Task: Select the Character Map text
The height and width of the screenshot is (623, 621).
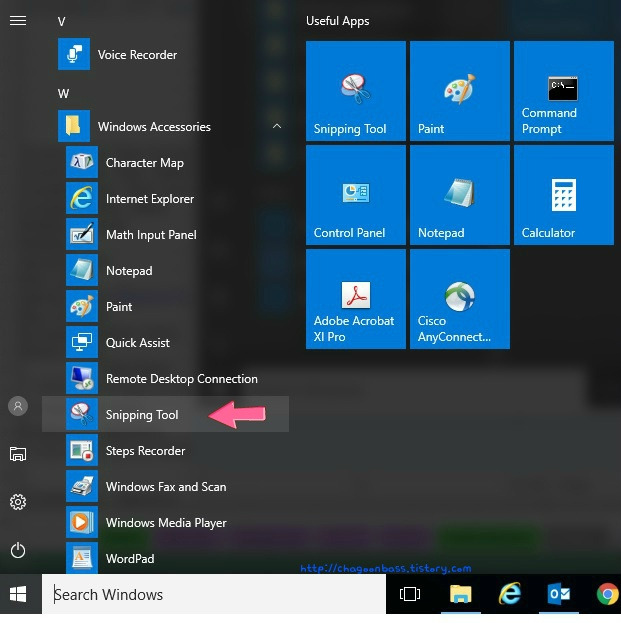Action: click(145, 163)
